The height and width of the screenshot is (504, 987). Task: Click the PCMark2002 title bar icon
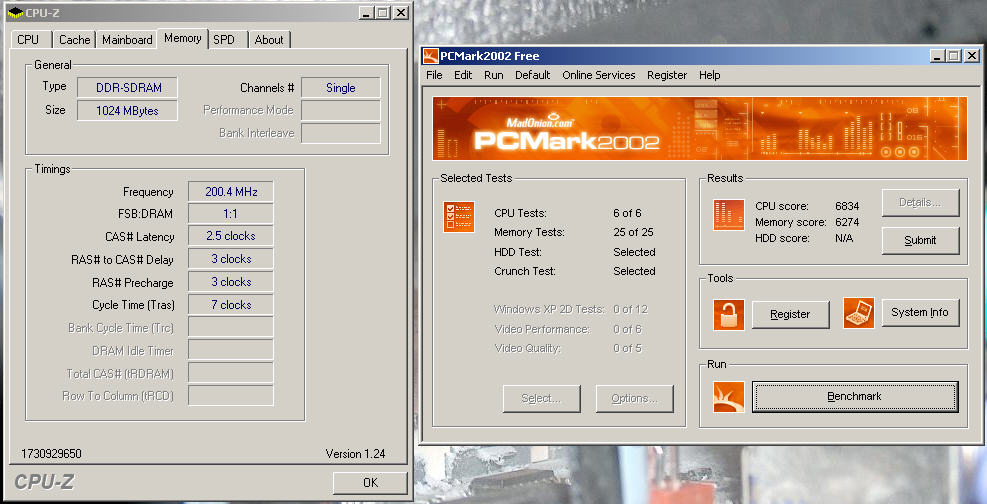[431, 56]
